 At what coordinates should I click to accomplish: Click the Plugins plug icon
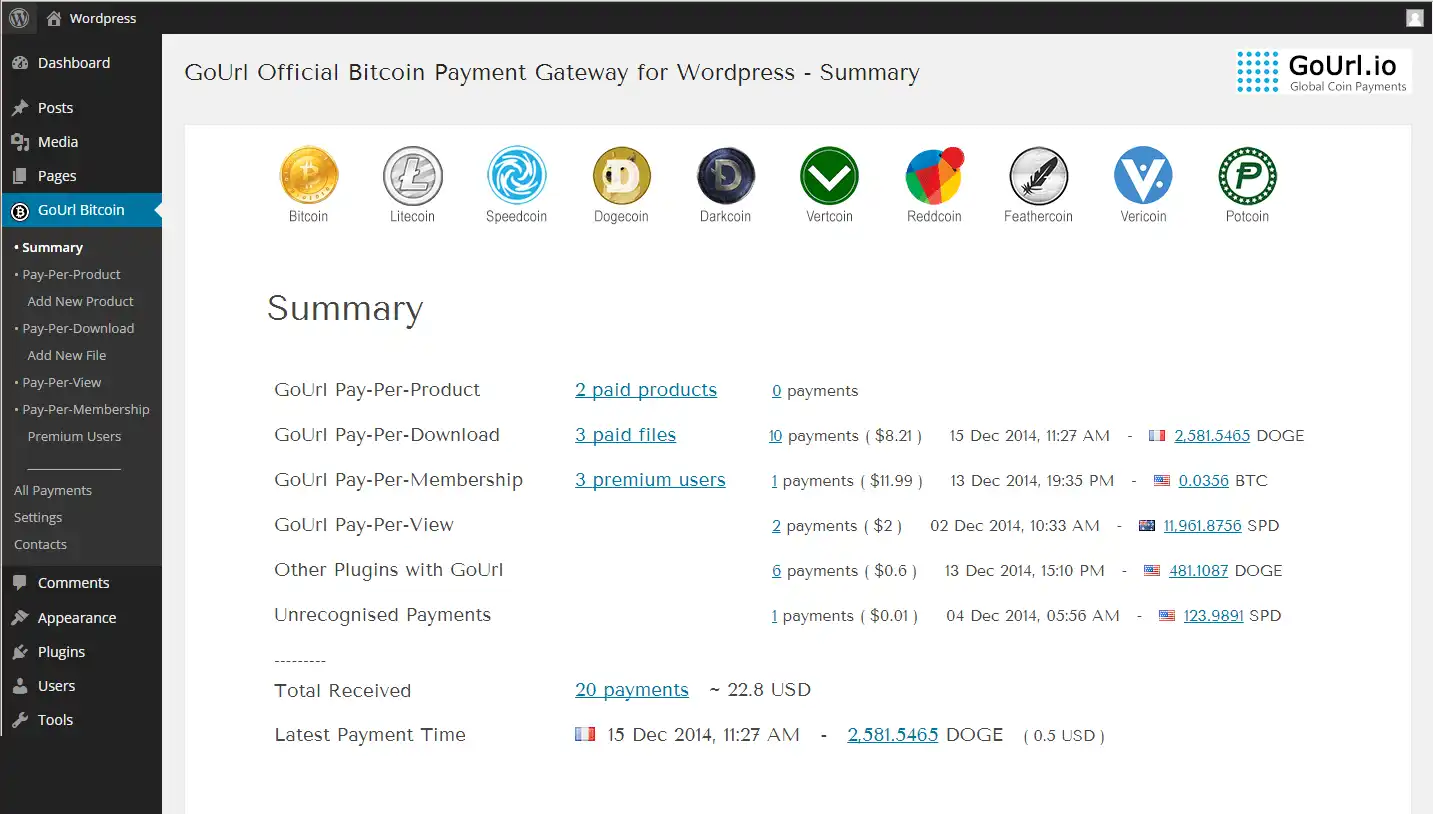coord(20,652)
